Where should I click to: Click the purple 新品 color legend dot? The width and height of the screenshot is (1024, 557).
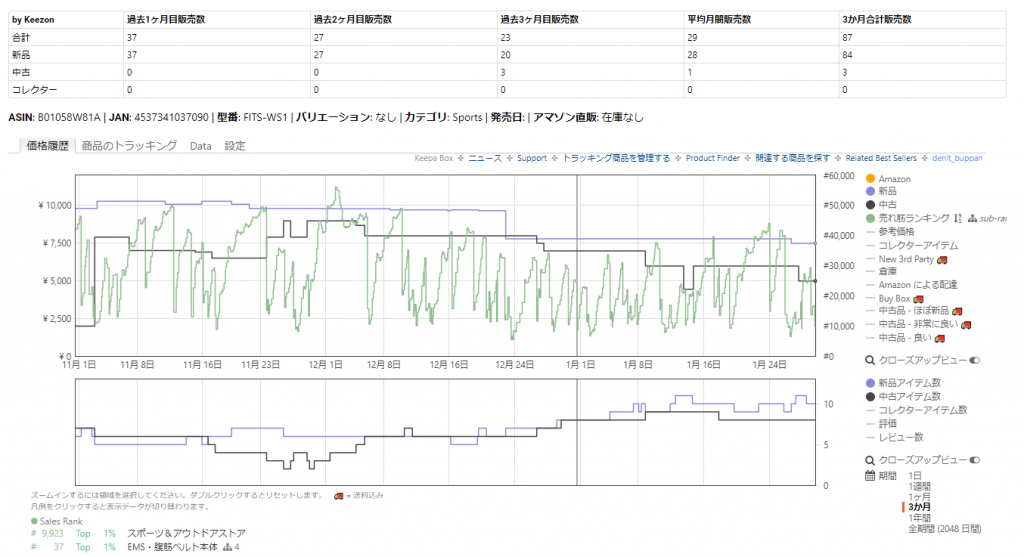(x=870, y=191)
